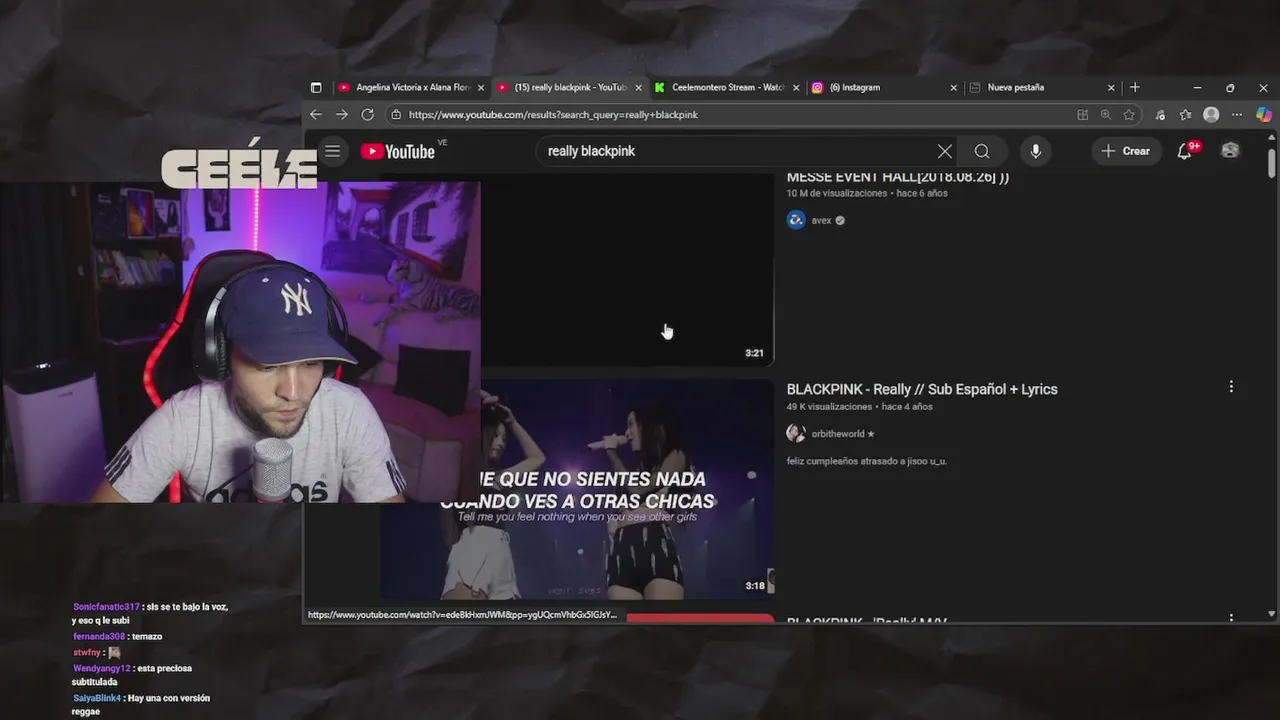Open the YouTube hamburger guide menu
Image resolution: width=1280 pixels, height=720 pixels.
click(x=333, y=151)
